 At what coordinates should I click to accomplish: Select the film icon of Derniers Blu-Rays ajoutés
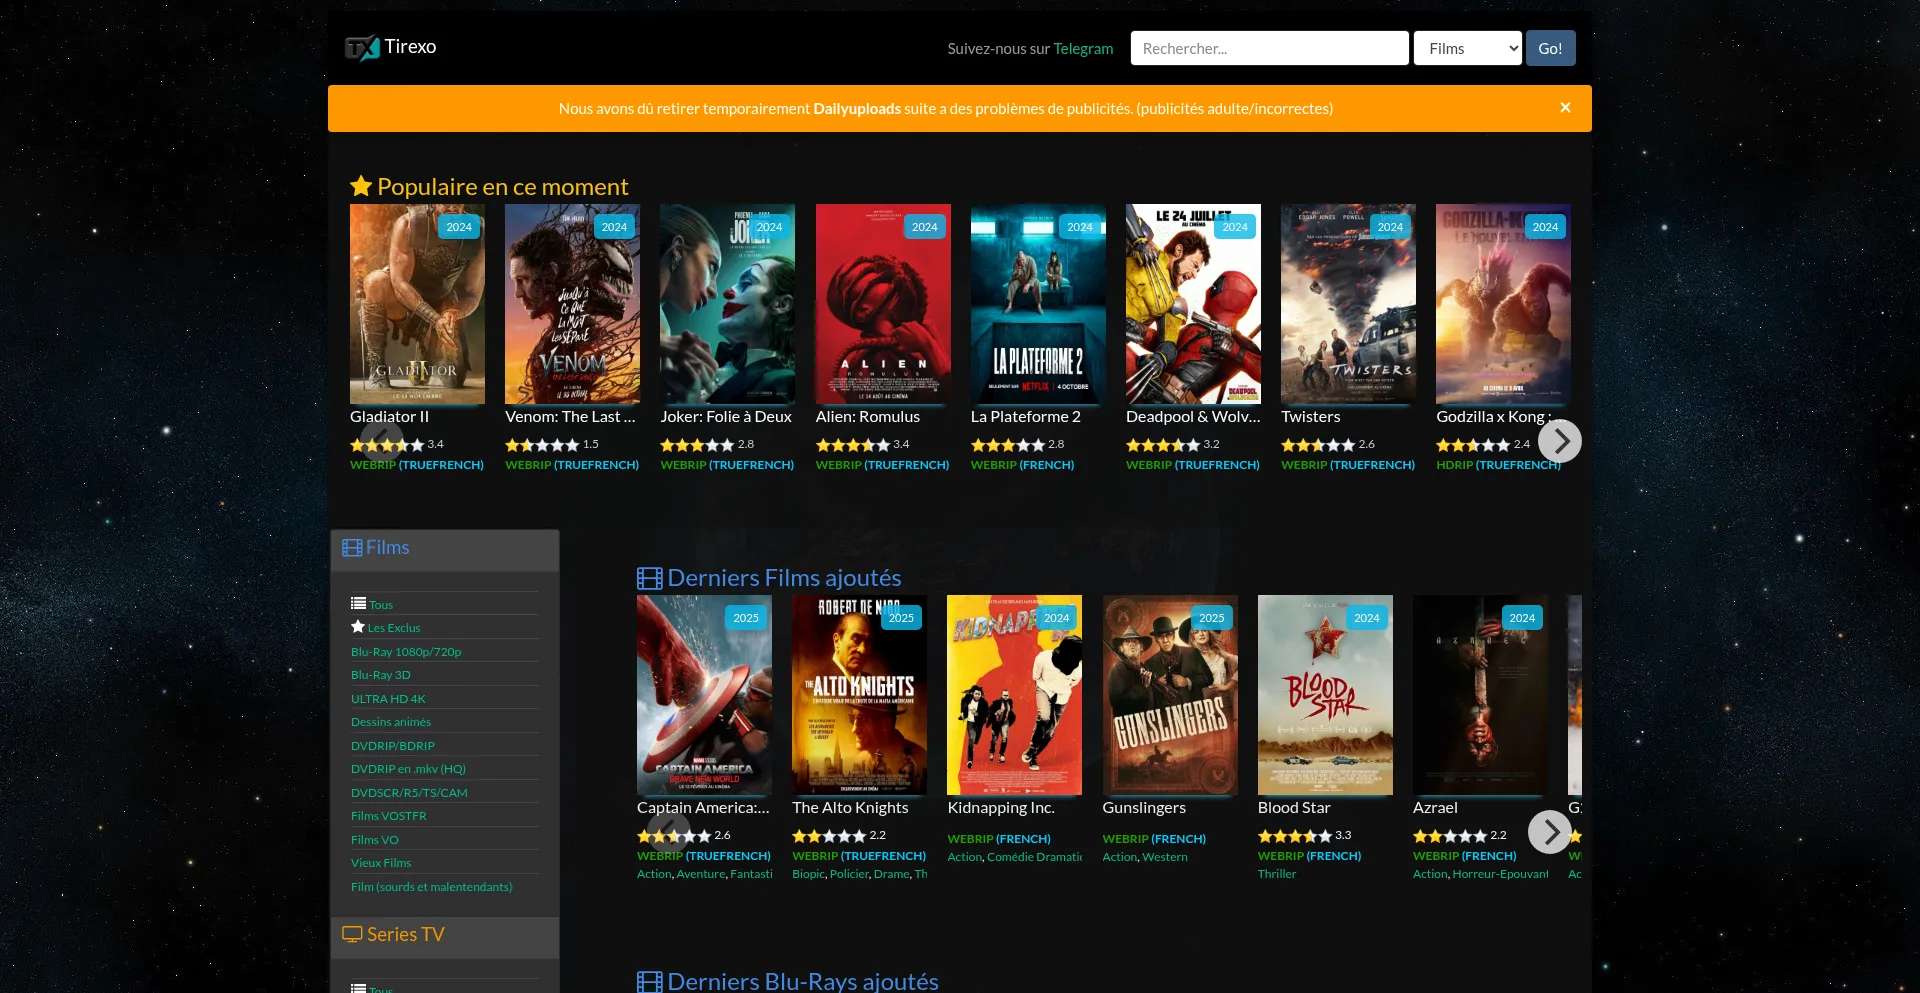[650, 982]
